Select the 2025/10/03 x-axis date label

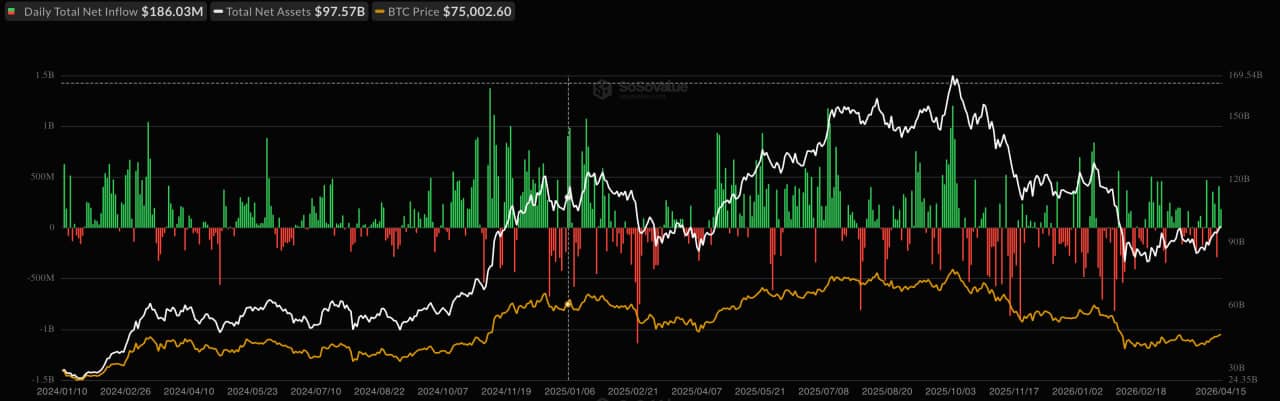coord(950,394)
